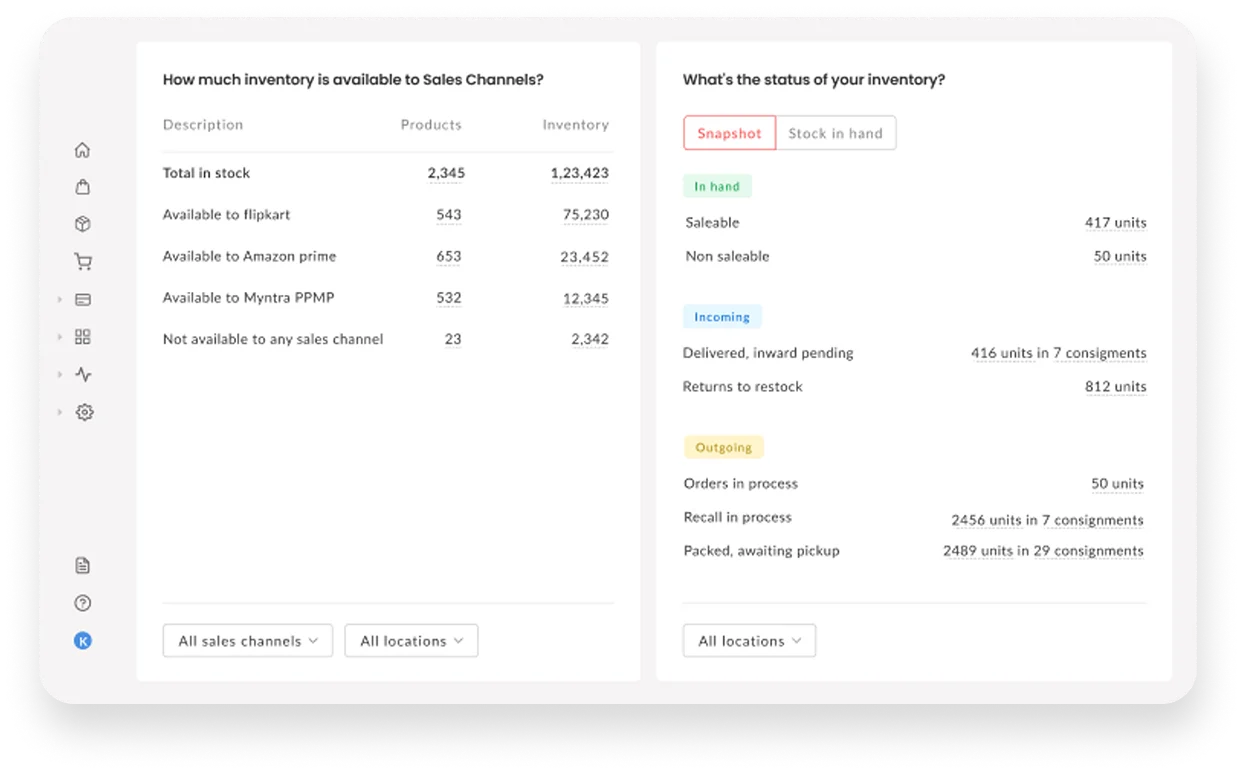Click Amazon prime inventory 23,452
This screenshot has height=773, width=1244.
[x=584, y=257]
